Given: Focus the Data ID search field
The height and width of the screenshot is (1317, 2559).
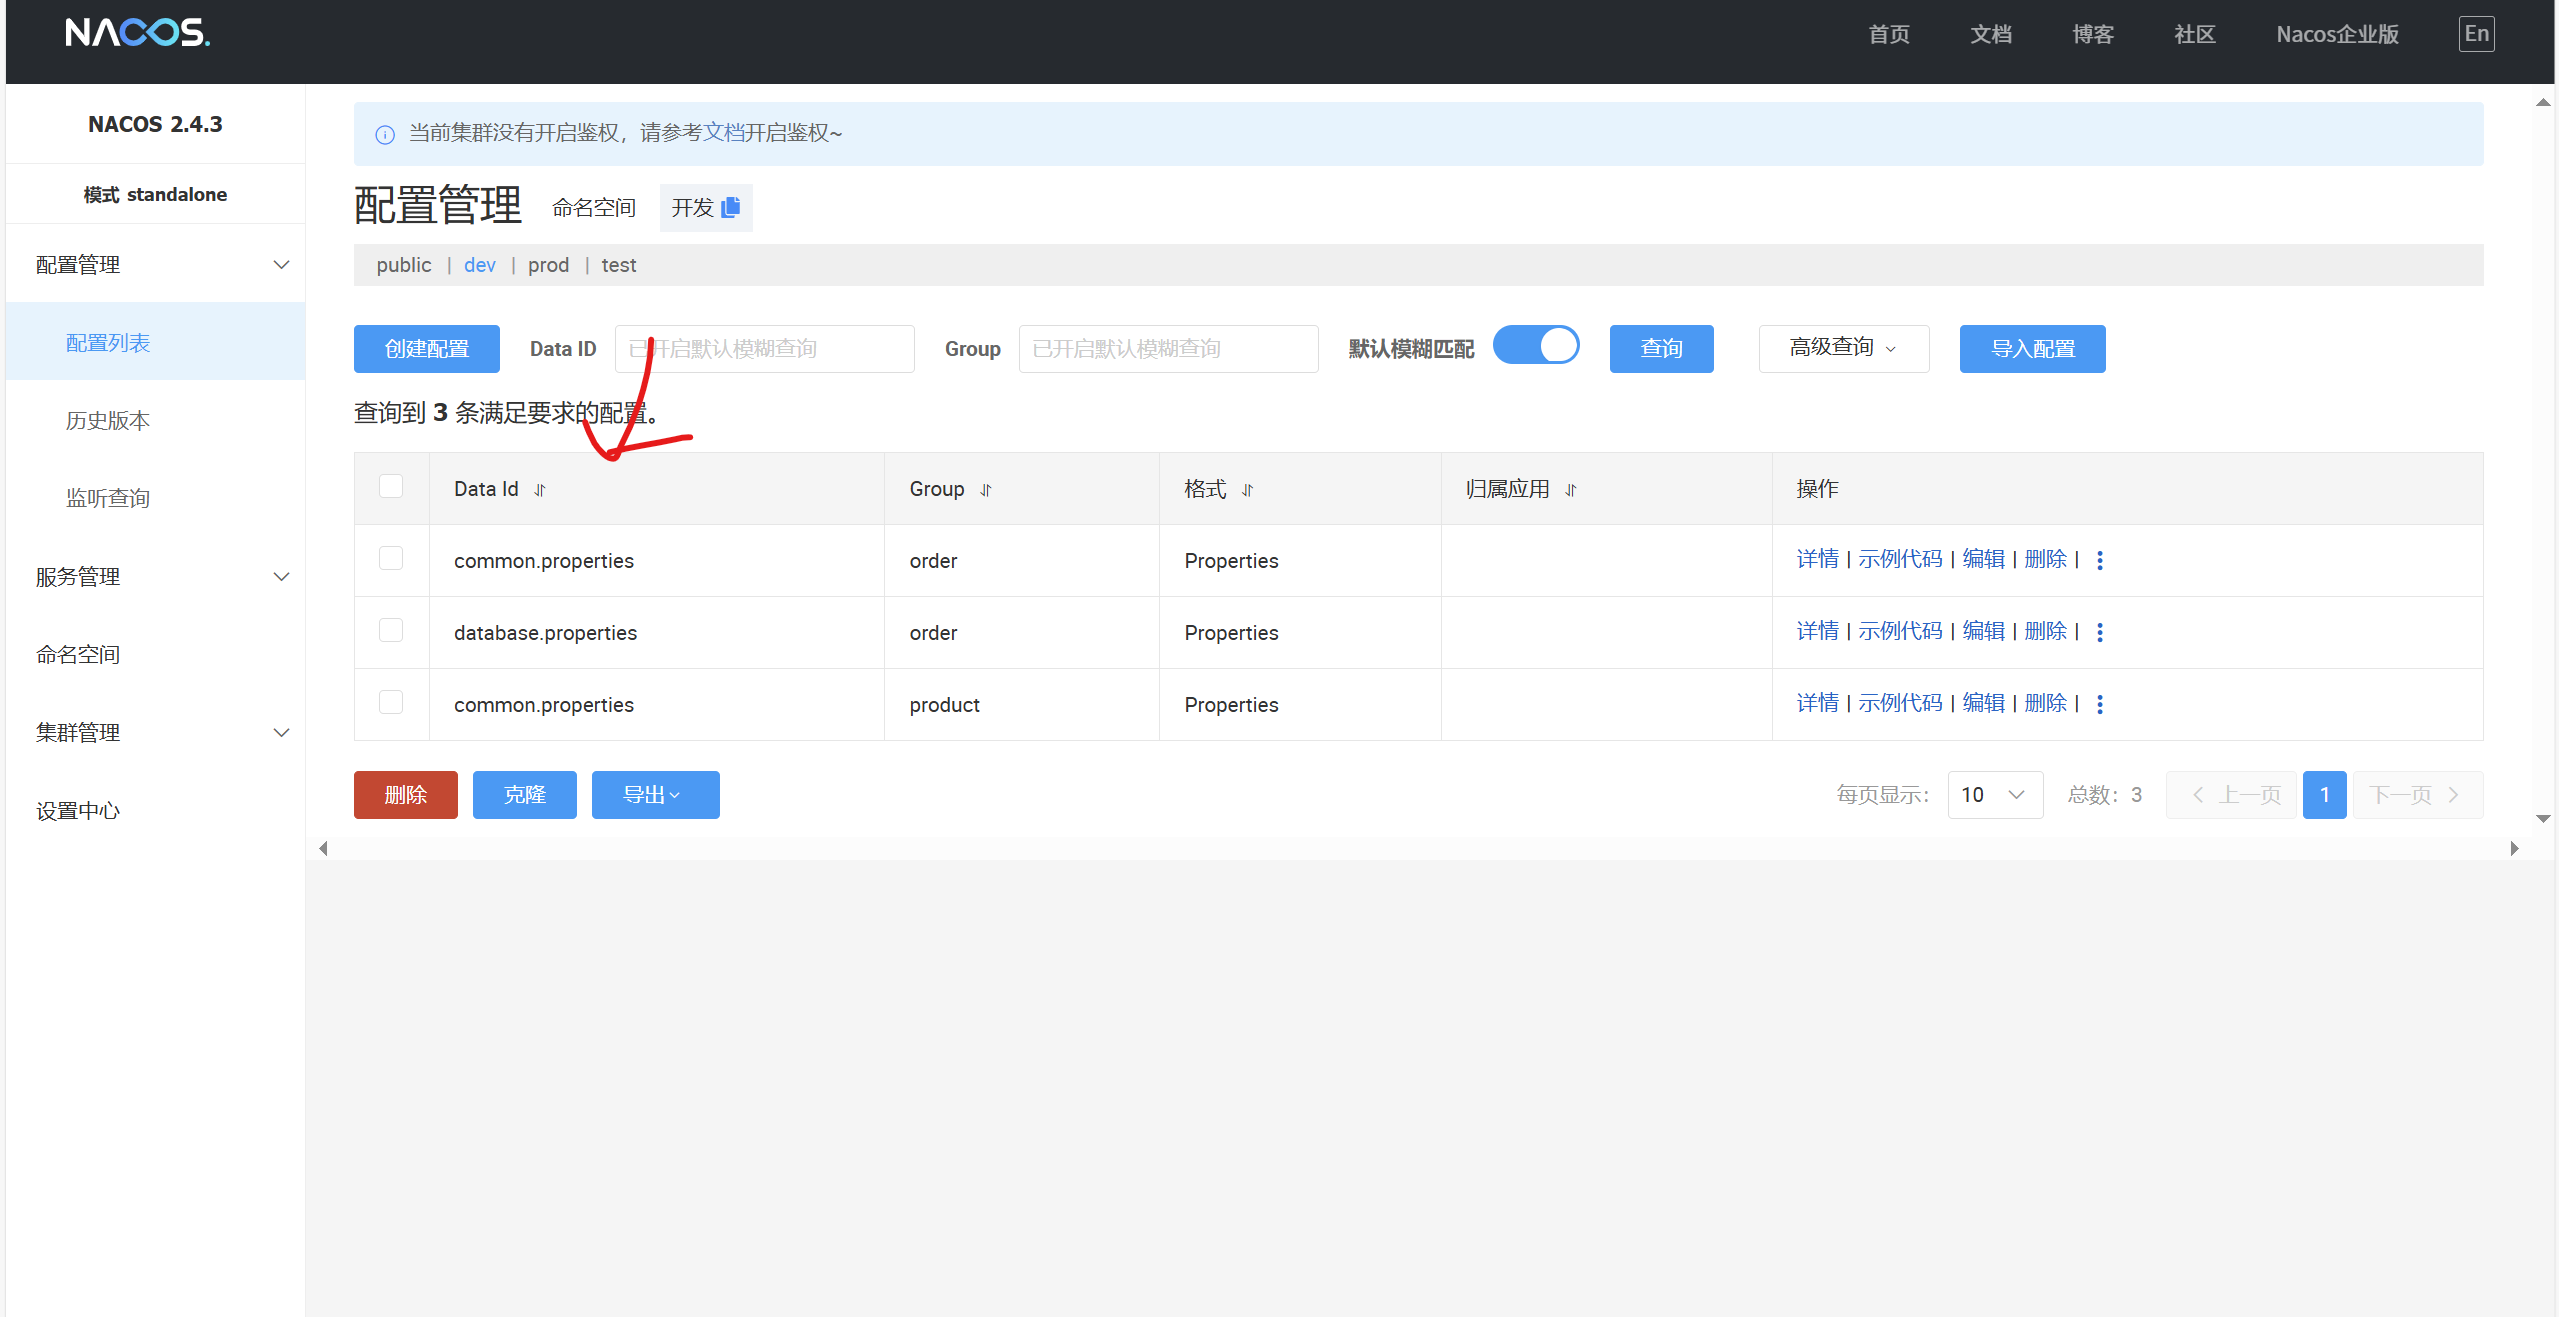Looking at the screenshot, I should point(764,349).
